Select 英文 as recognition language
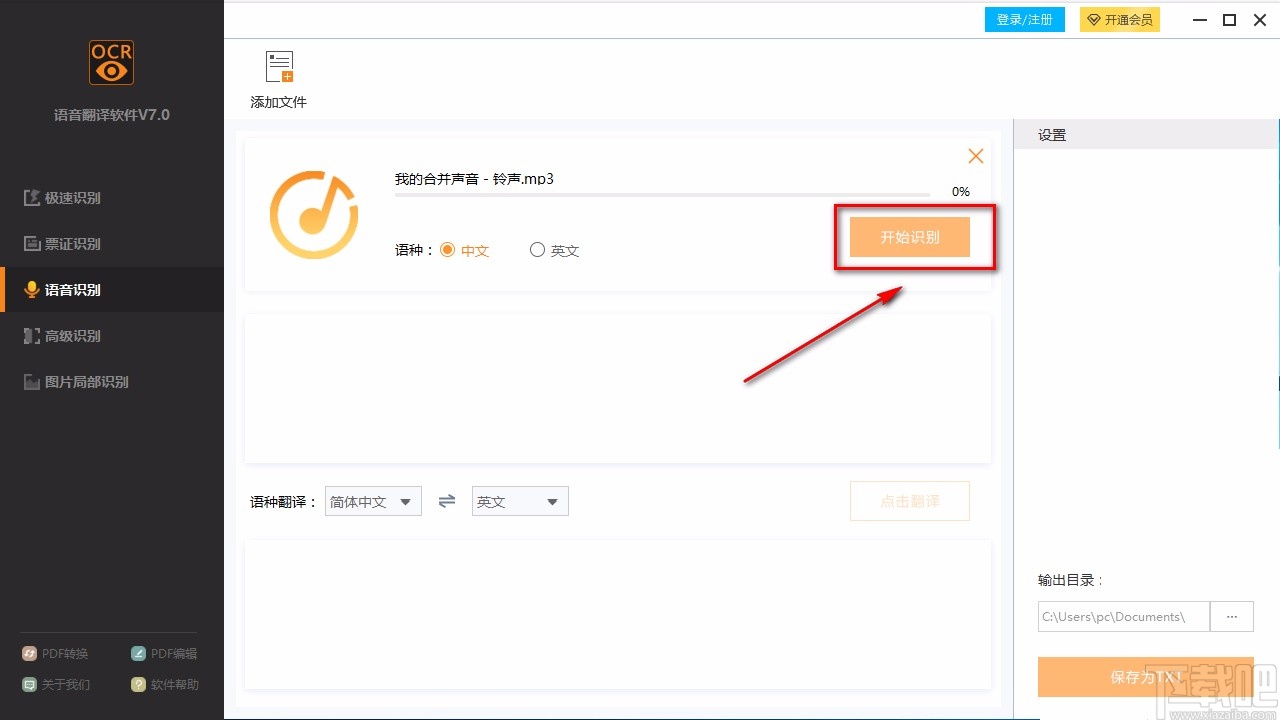 555,250
